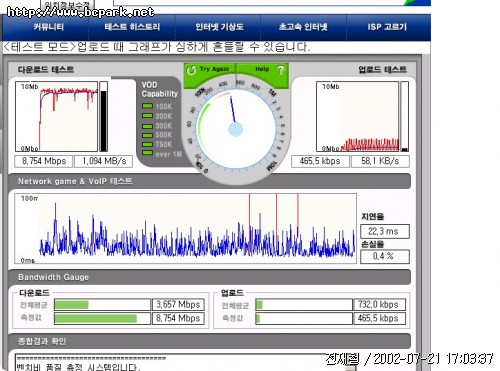Click the 다운로드 테스트 heading
500x371 pixels.
point(46,69)
